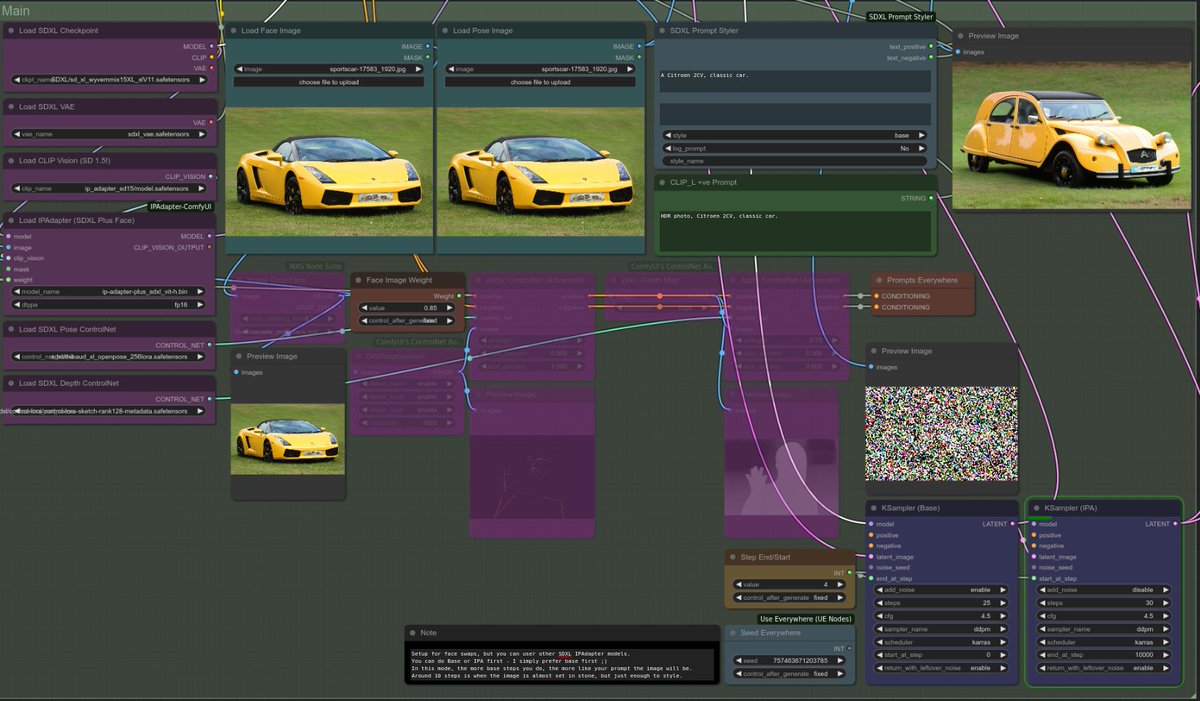Click the MODEL output port on Load SDXL Checkpoint

tap(211, 47)
